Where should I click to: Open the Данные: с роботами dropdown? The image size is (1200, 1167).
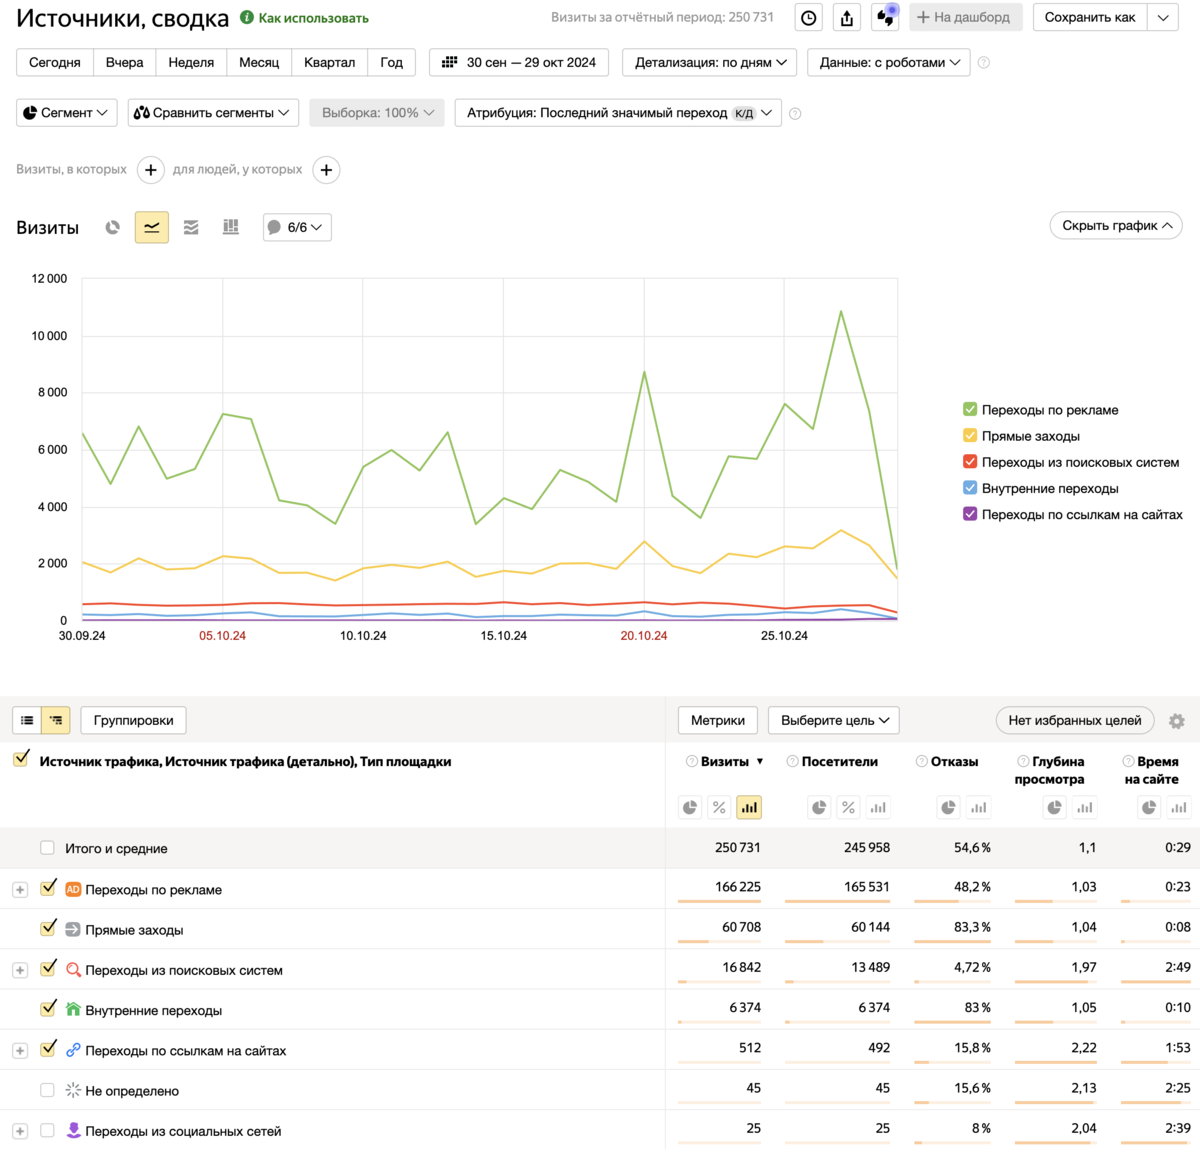click(x=889, y=62)
